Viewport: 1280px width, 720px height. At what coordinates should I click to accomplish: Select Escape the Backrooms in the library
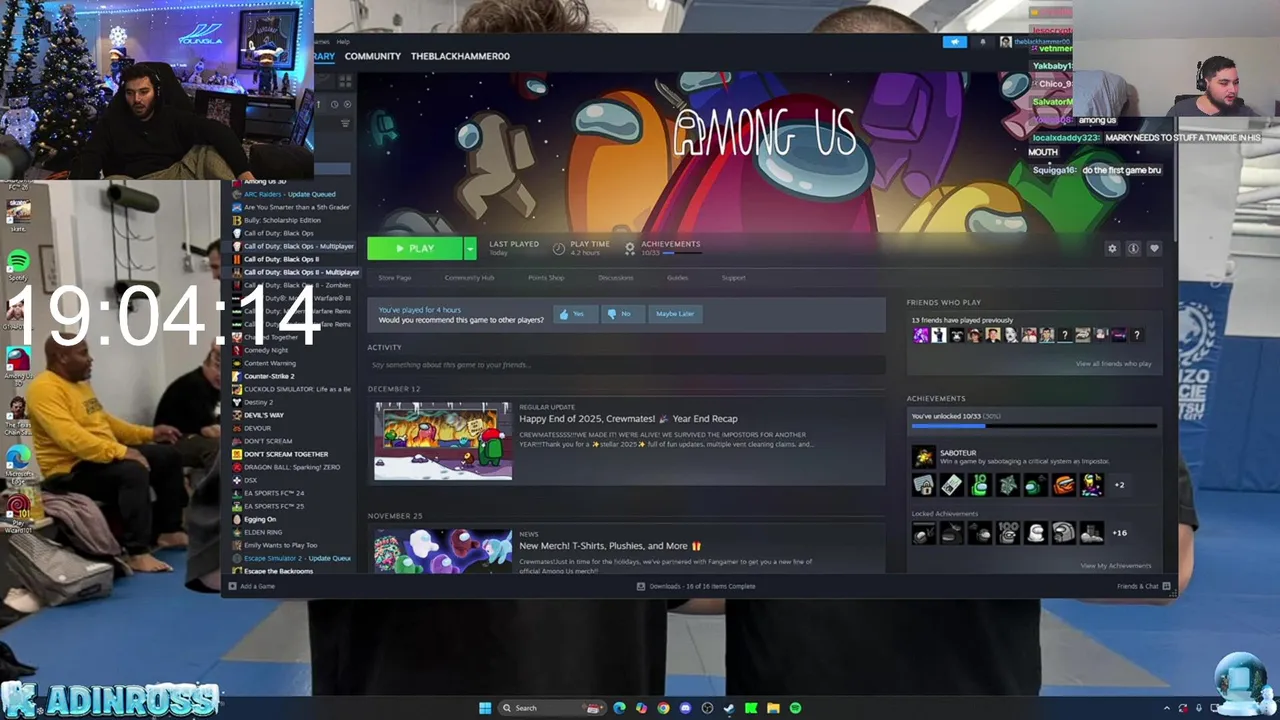(278, 571)
